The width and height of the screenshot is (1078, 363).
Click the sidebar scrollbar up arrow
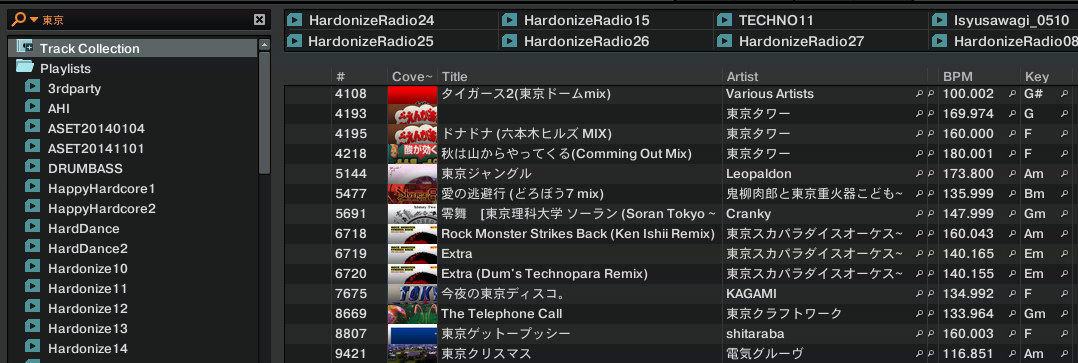point(264,45)
